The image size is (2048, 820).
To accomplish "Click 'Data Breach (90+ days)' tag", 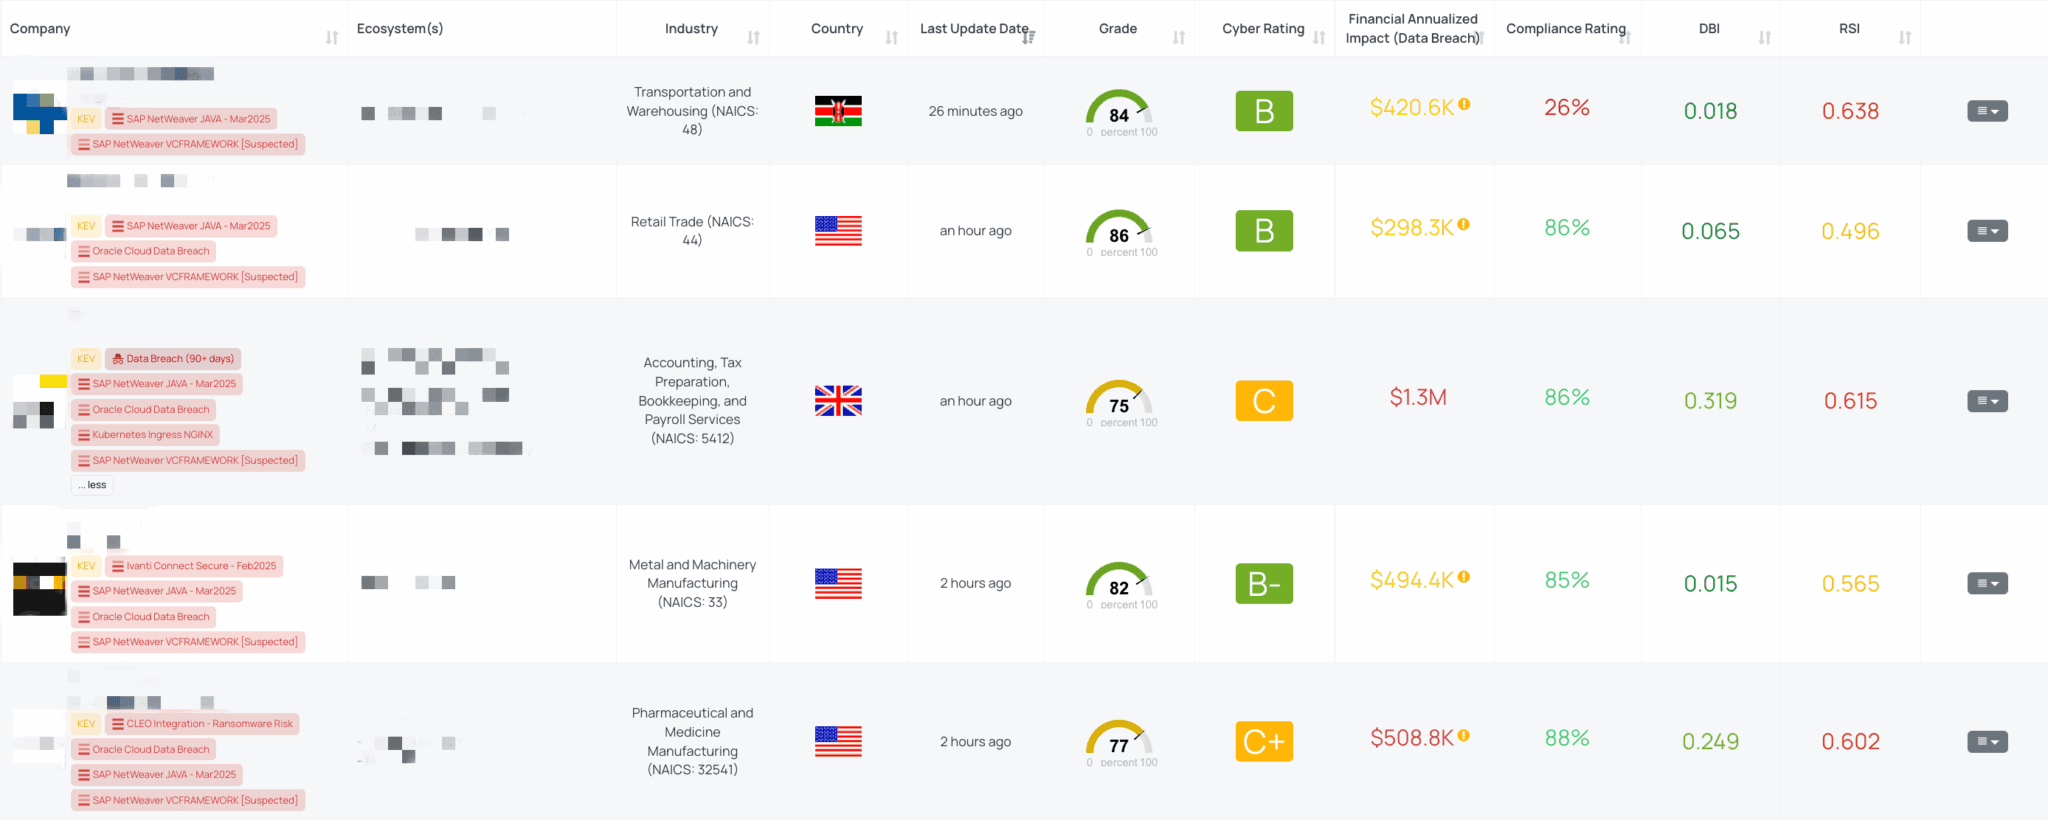I will (x=173, y=359).
